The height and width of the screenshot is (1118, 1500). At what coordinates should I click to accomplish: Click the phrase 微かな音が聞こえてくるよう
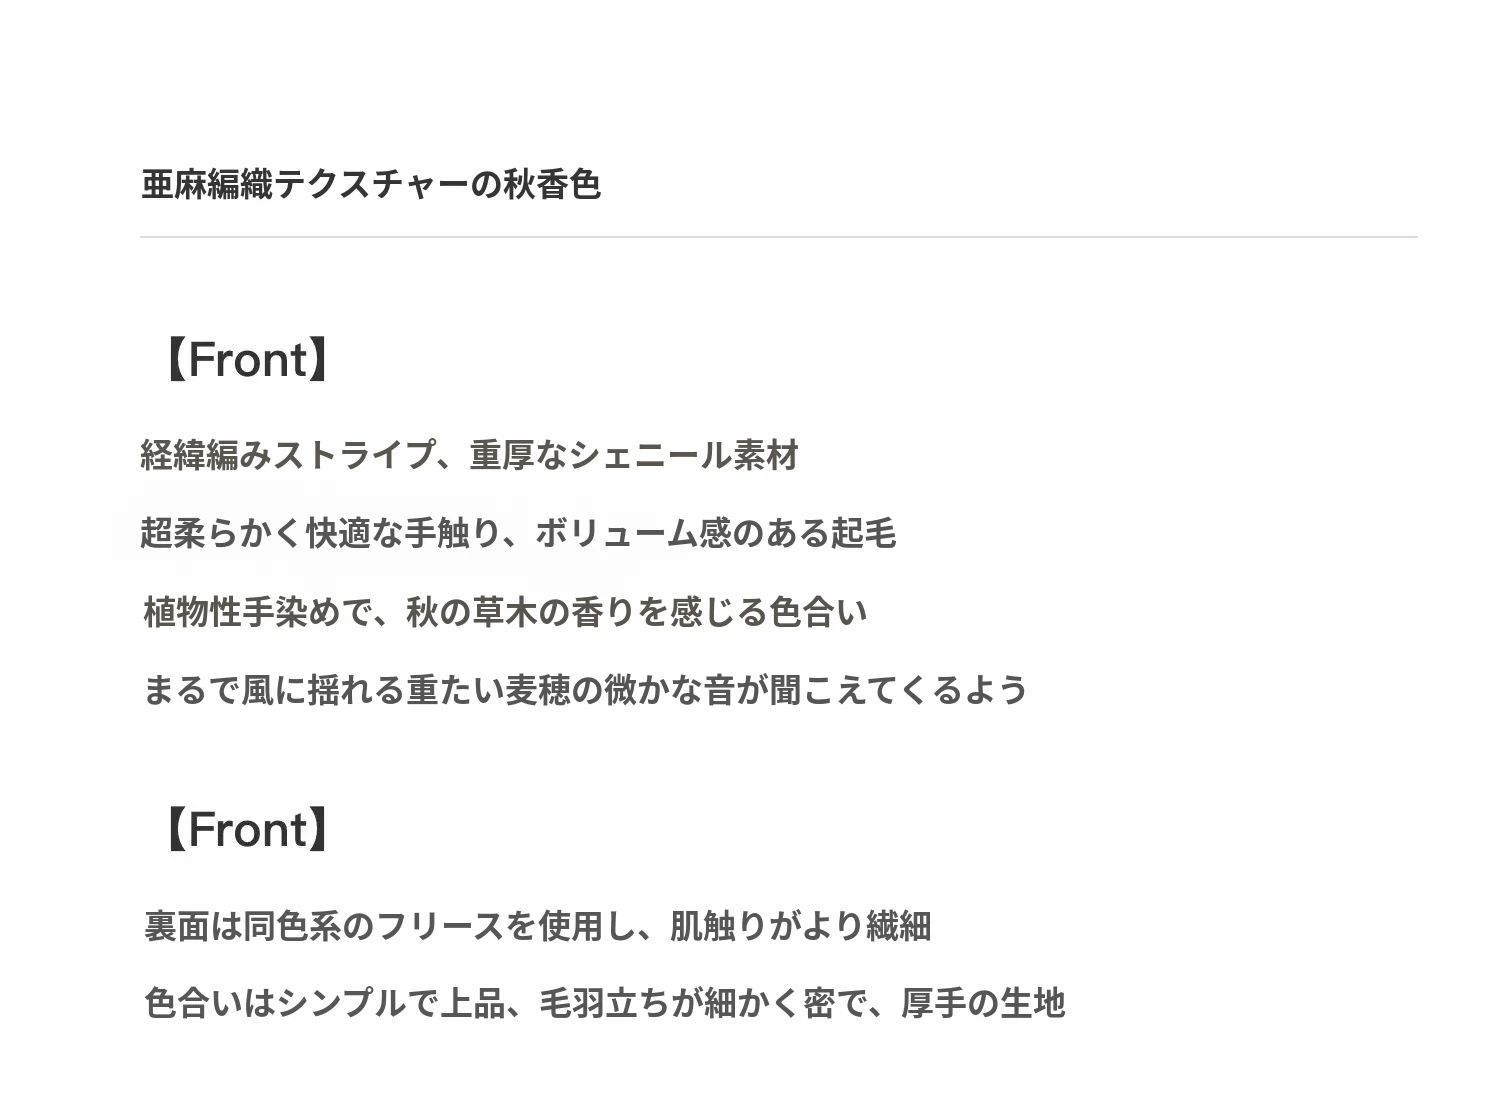[x=815, y=690]
